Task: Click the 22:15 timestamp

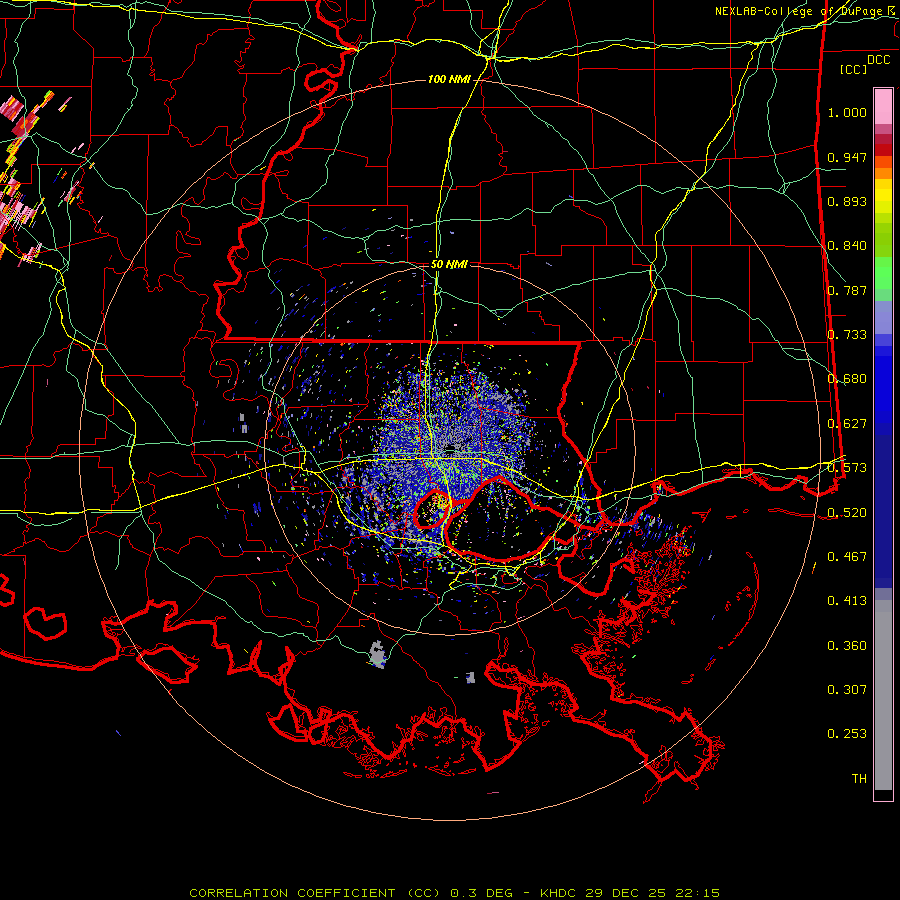Action: click(698, 893)
